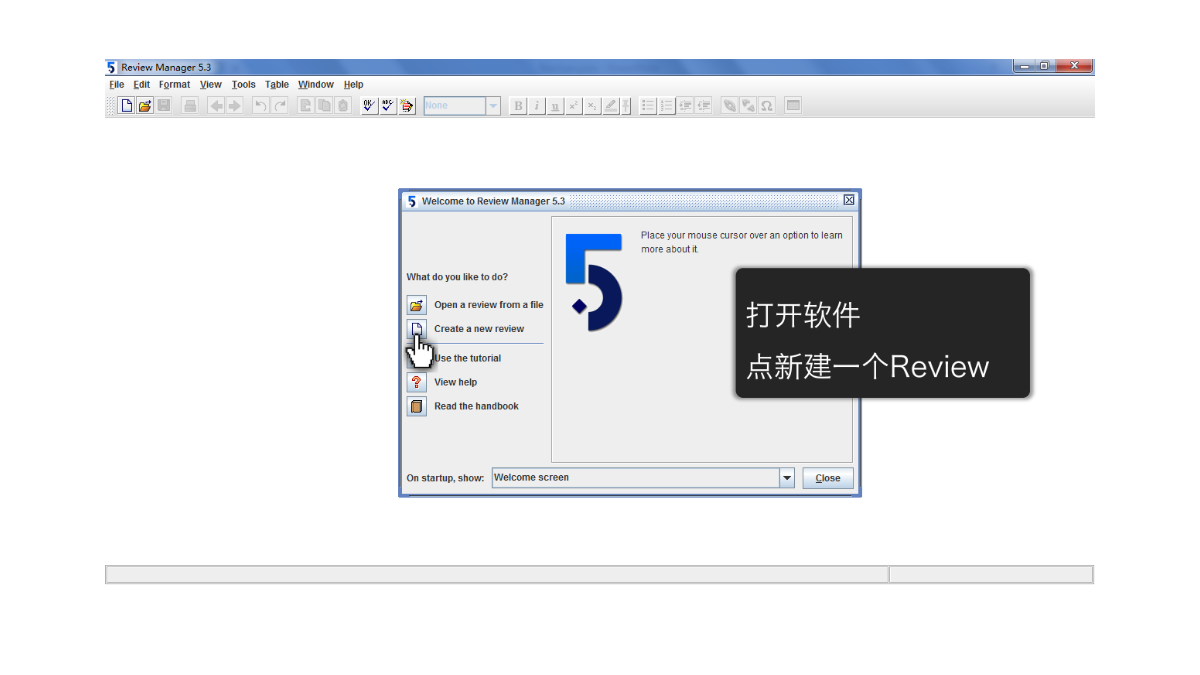Click the first link chain toolbar icon
Viewport: 1200px width, 675px height.
click(730, 105)
